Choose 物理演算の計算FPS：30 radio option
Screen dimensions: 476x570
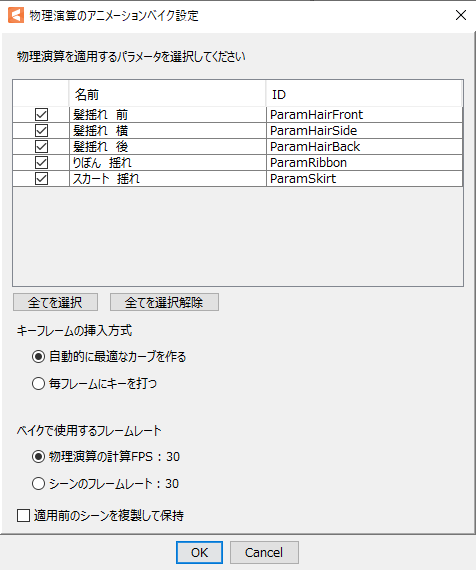tap(38, 457)
